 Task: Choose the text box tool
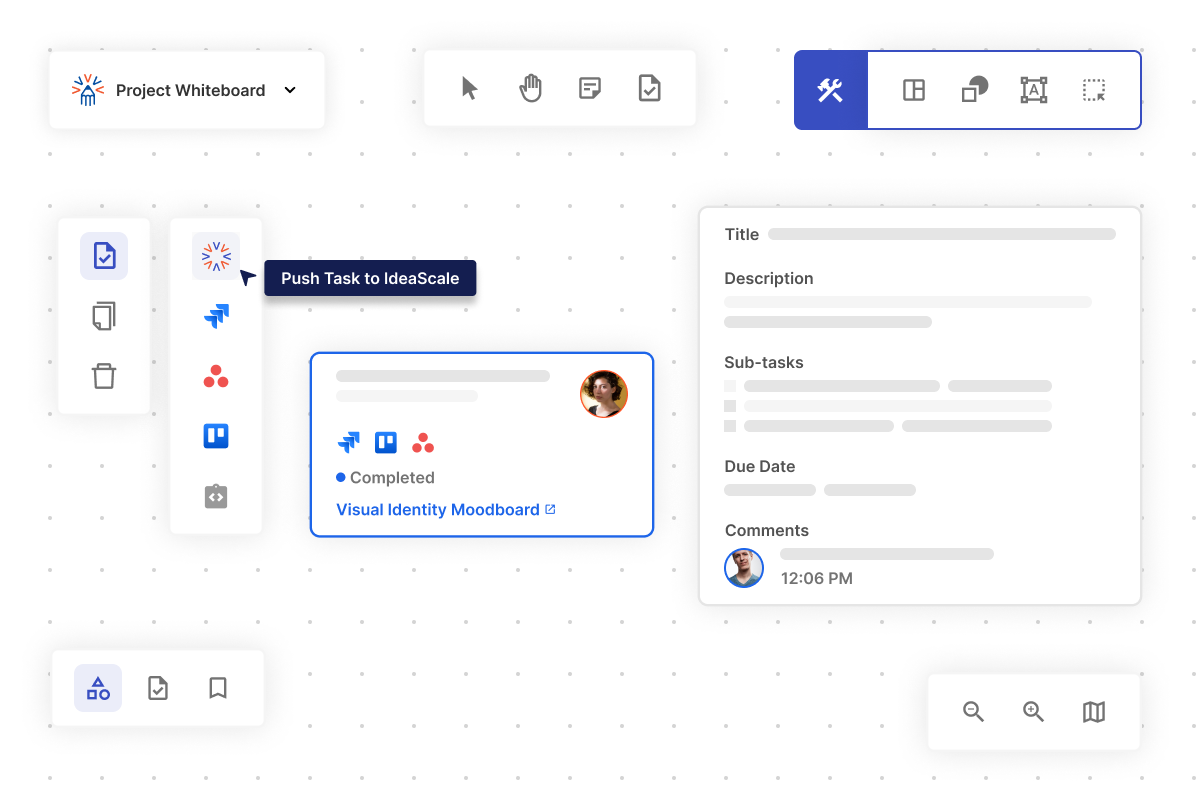1033,90
